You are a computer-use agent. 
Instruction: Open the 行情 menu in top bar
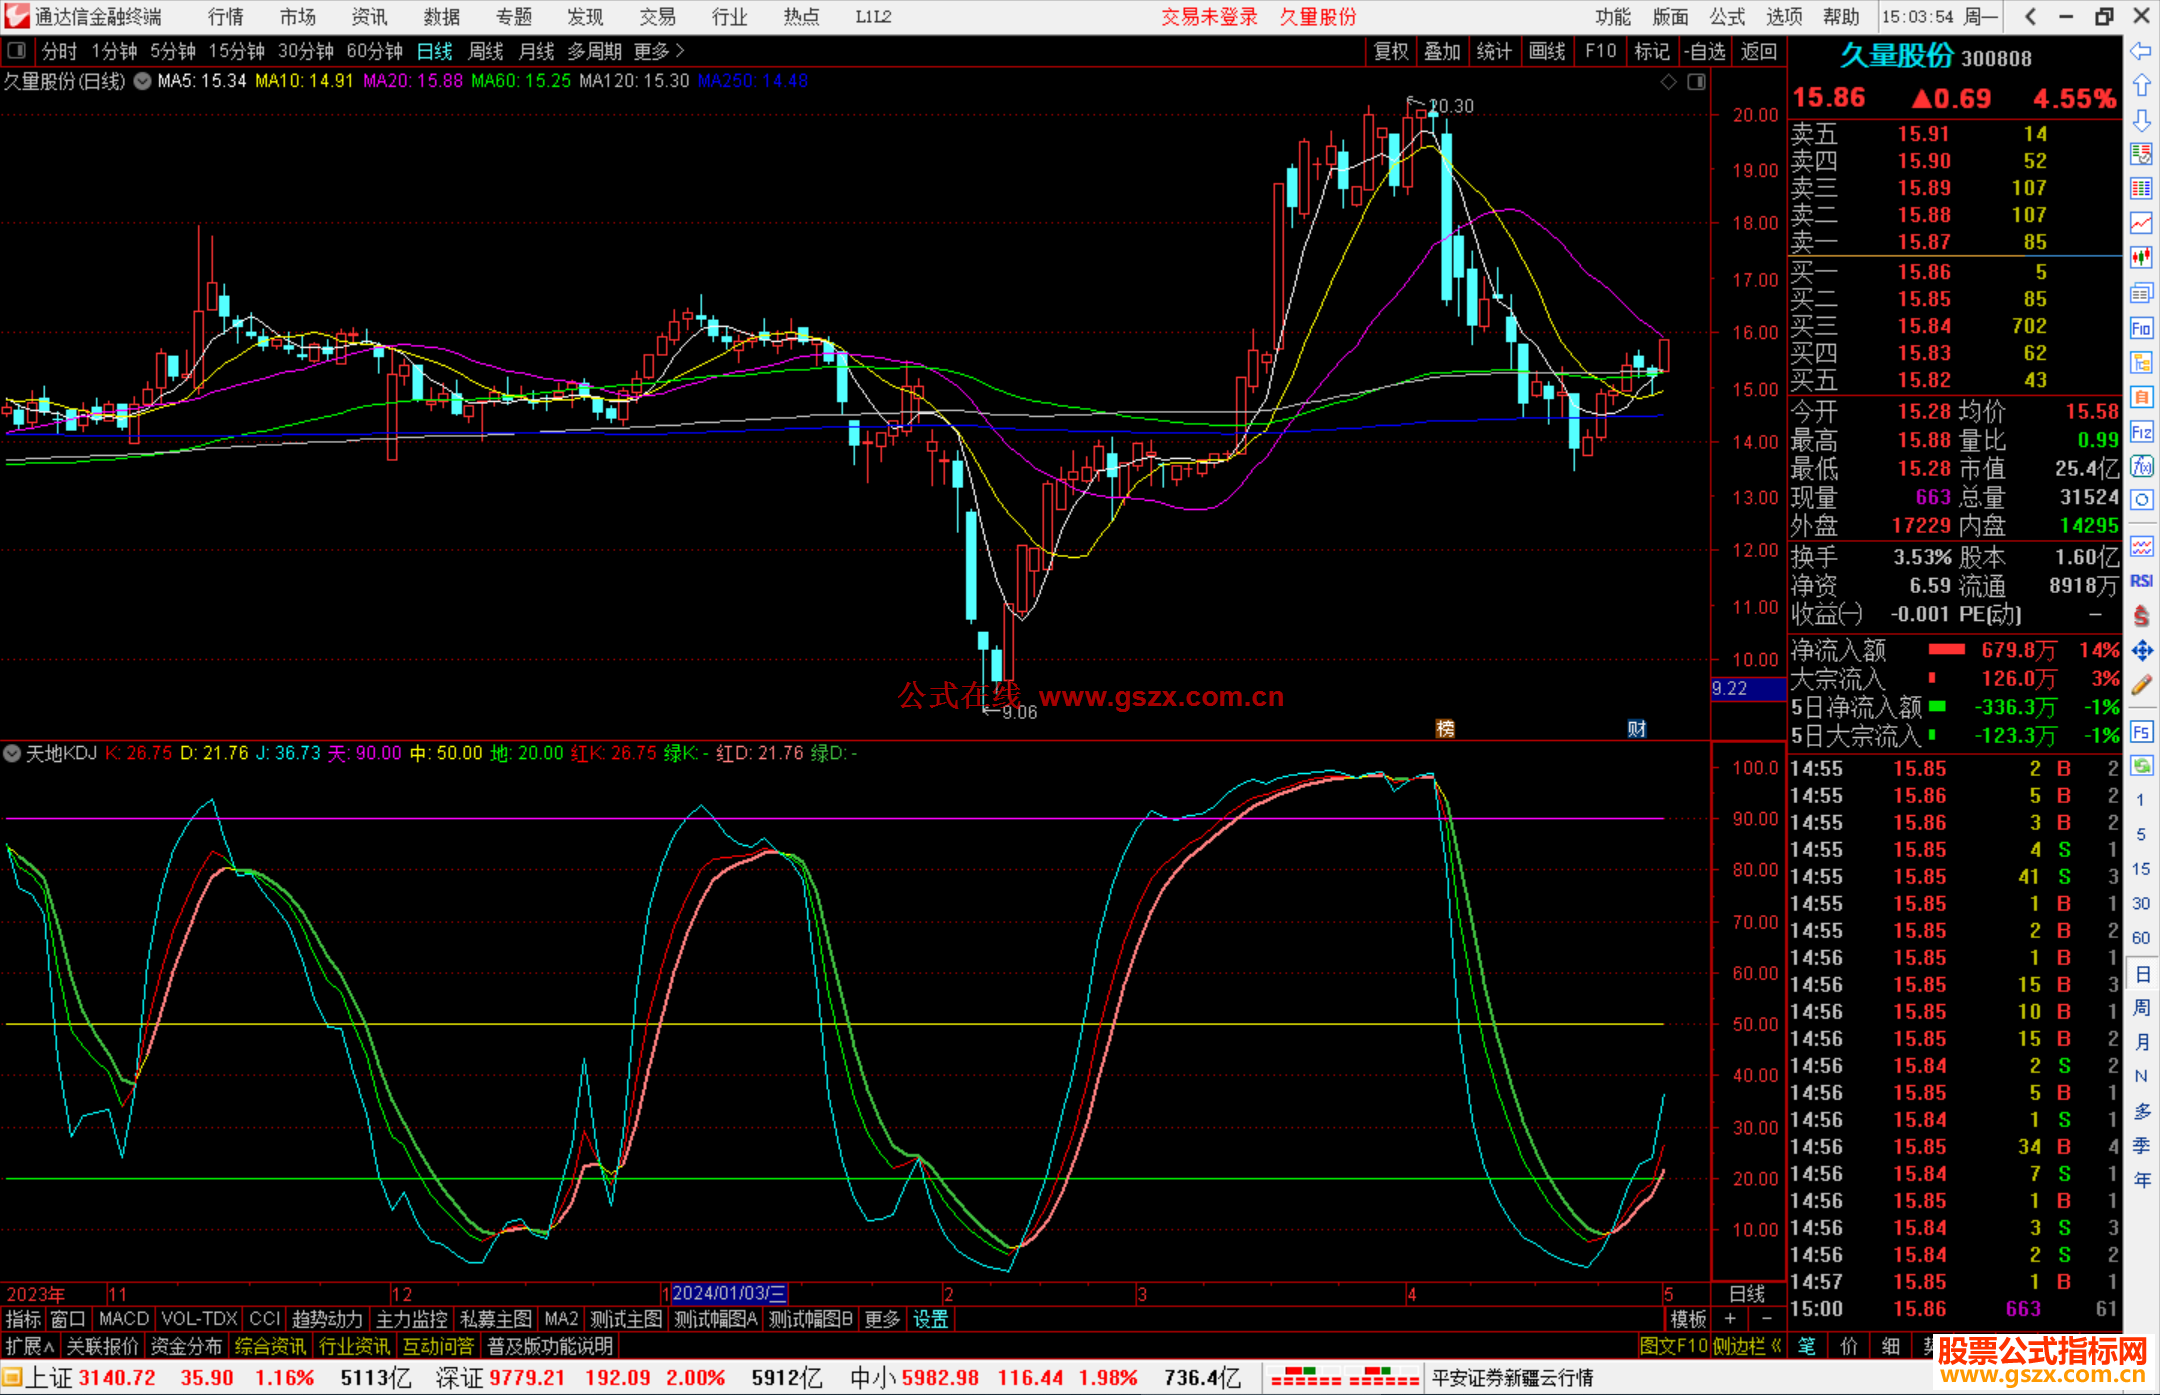tap(226, 17)
